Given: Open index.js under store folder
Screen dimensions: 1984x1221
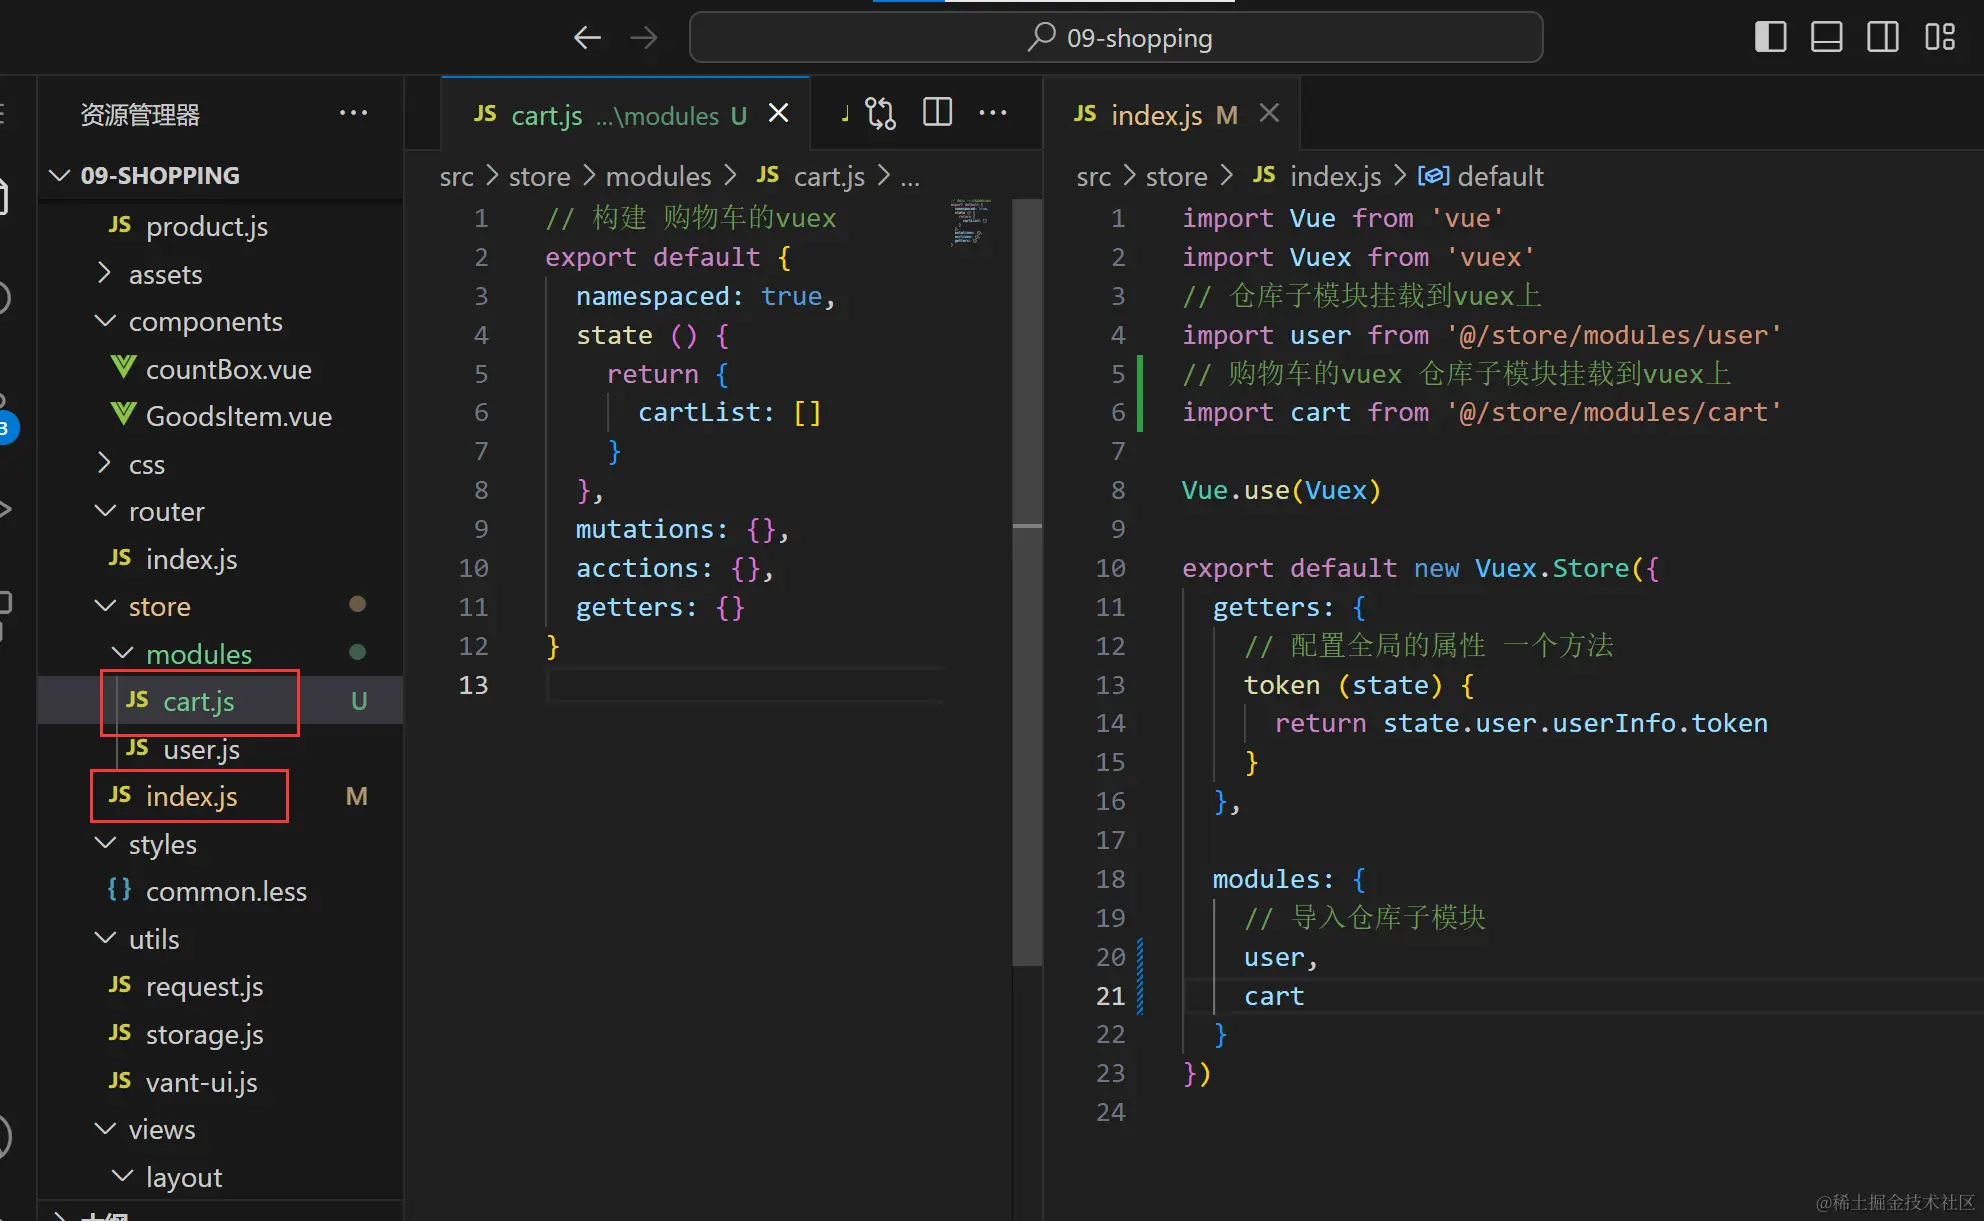Looking at the screenshot, I should click(220, 797).
